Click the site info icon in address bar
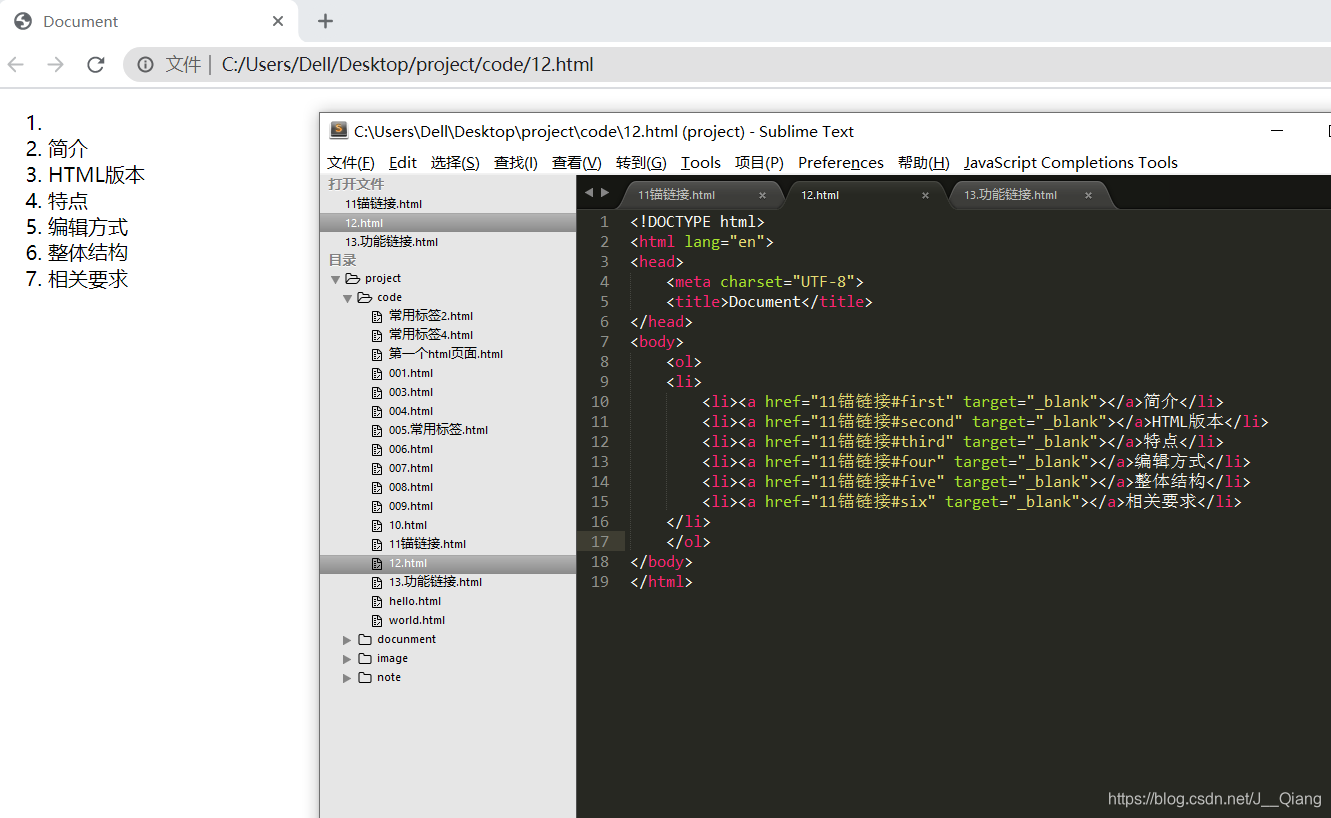 click(146, 65)
